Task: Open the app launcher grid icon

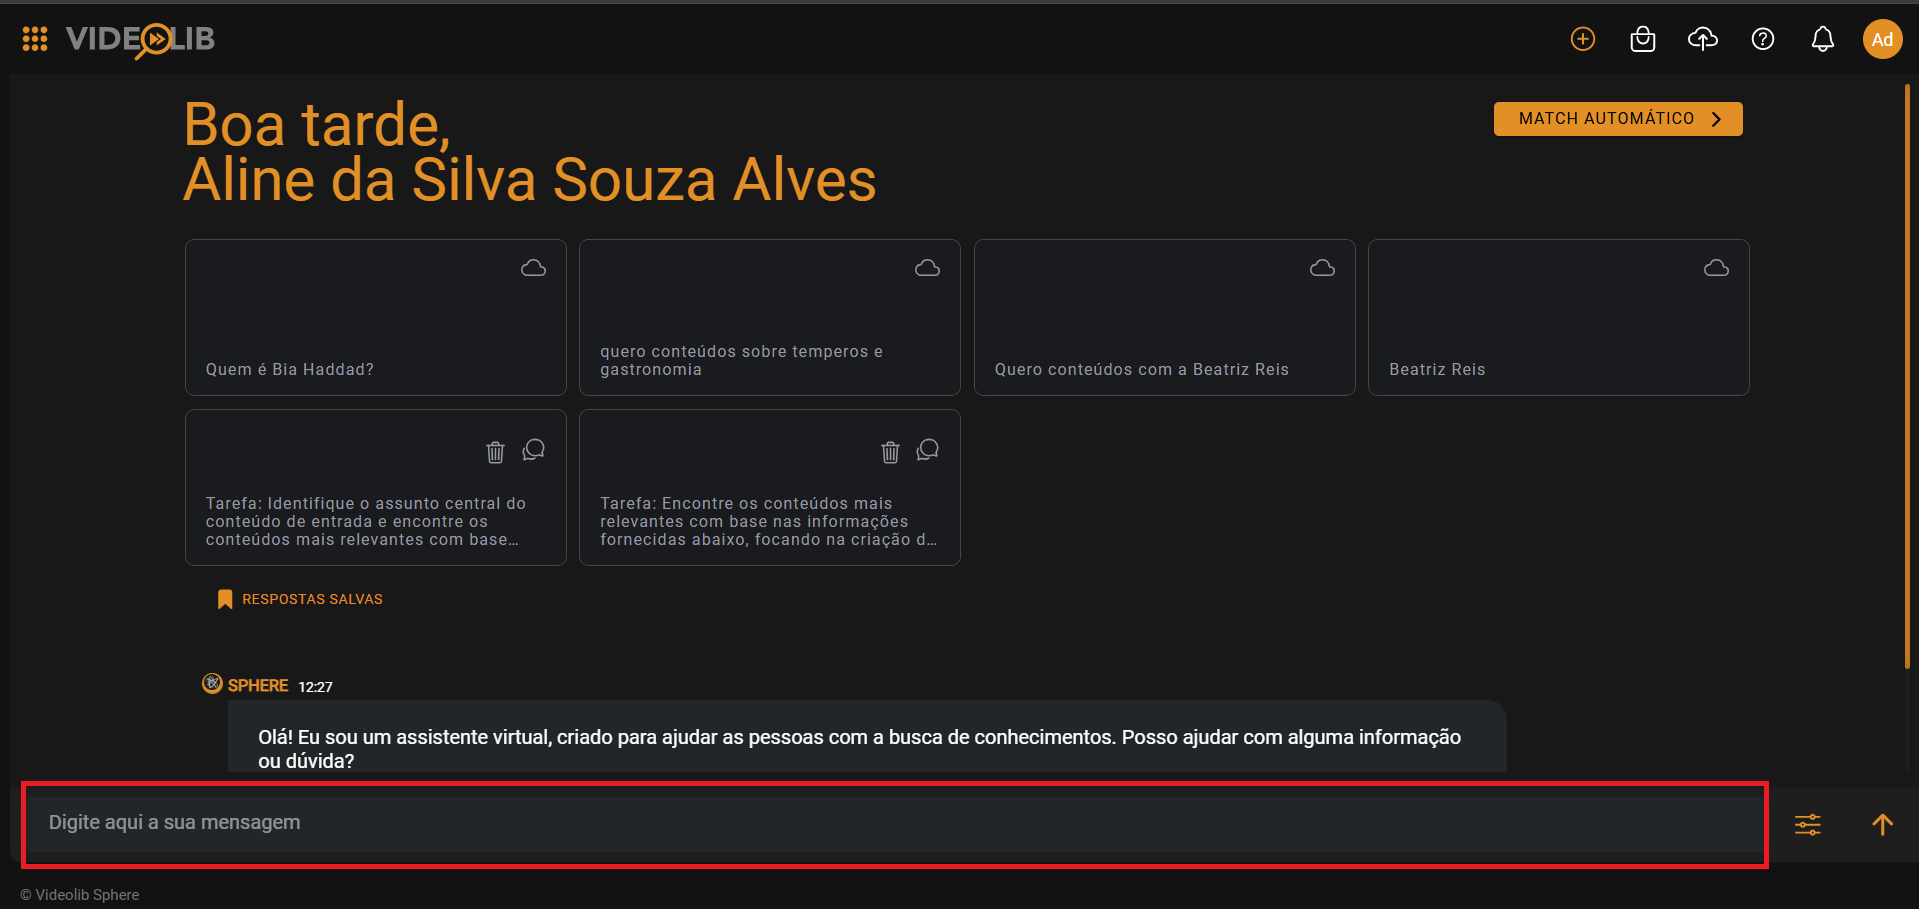Action: point(34,38)
